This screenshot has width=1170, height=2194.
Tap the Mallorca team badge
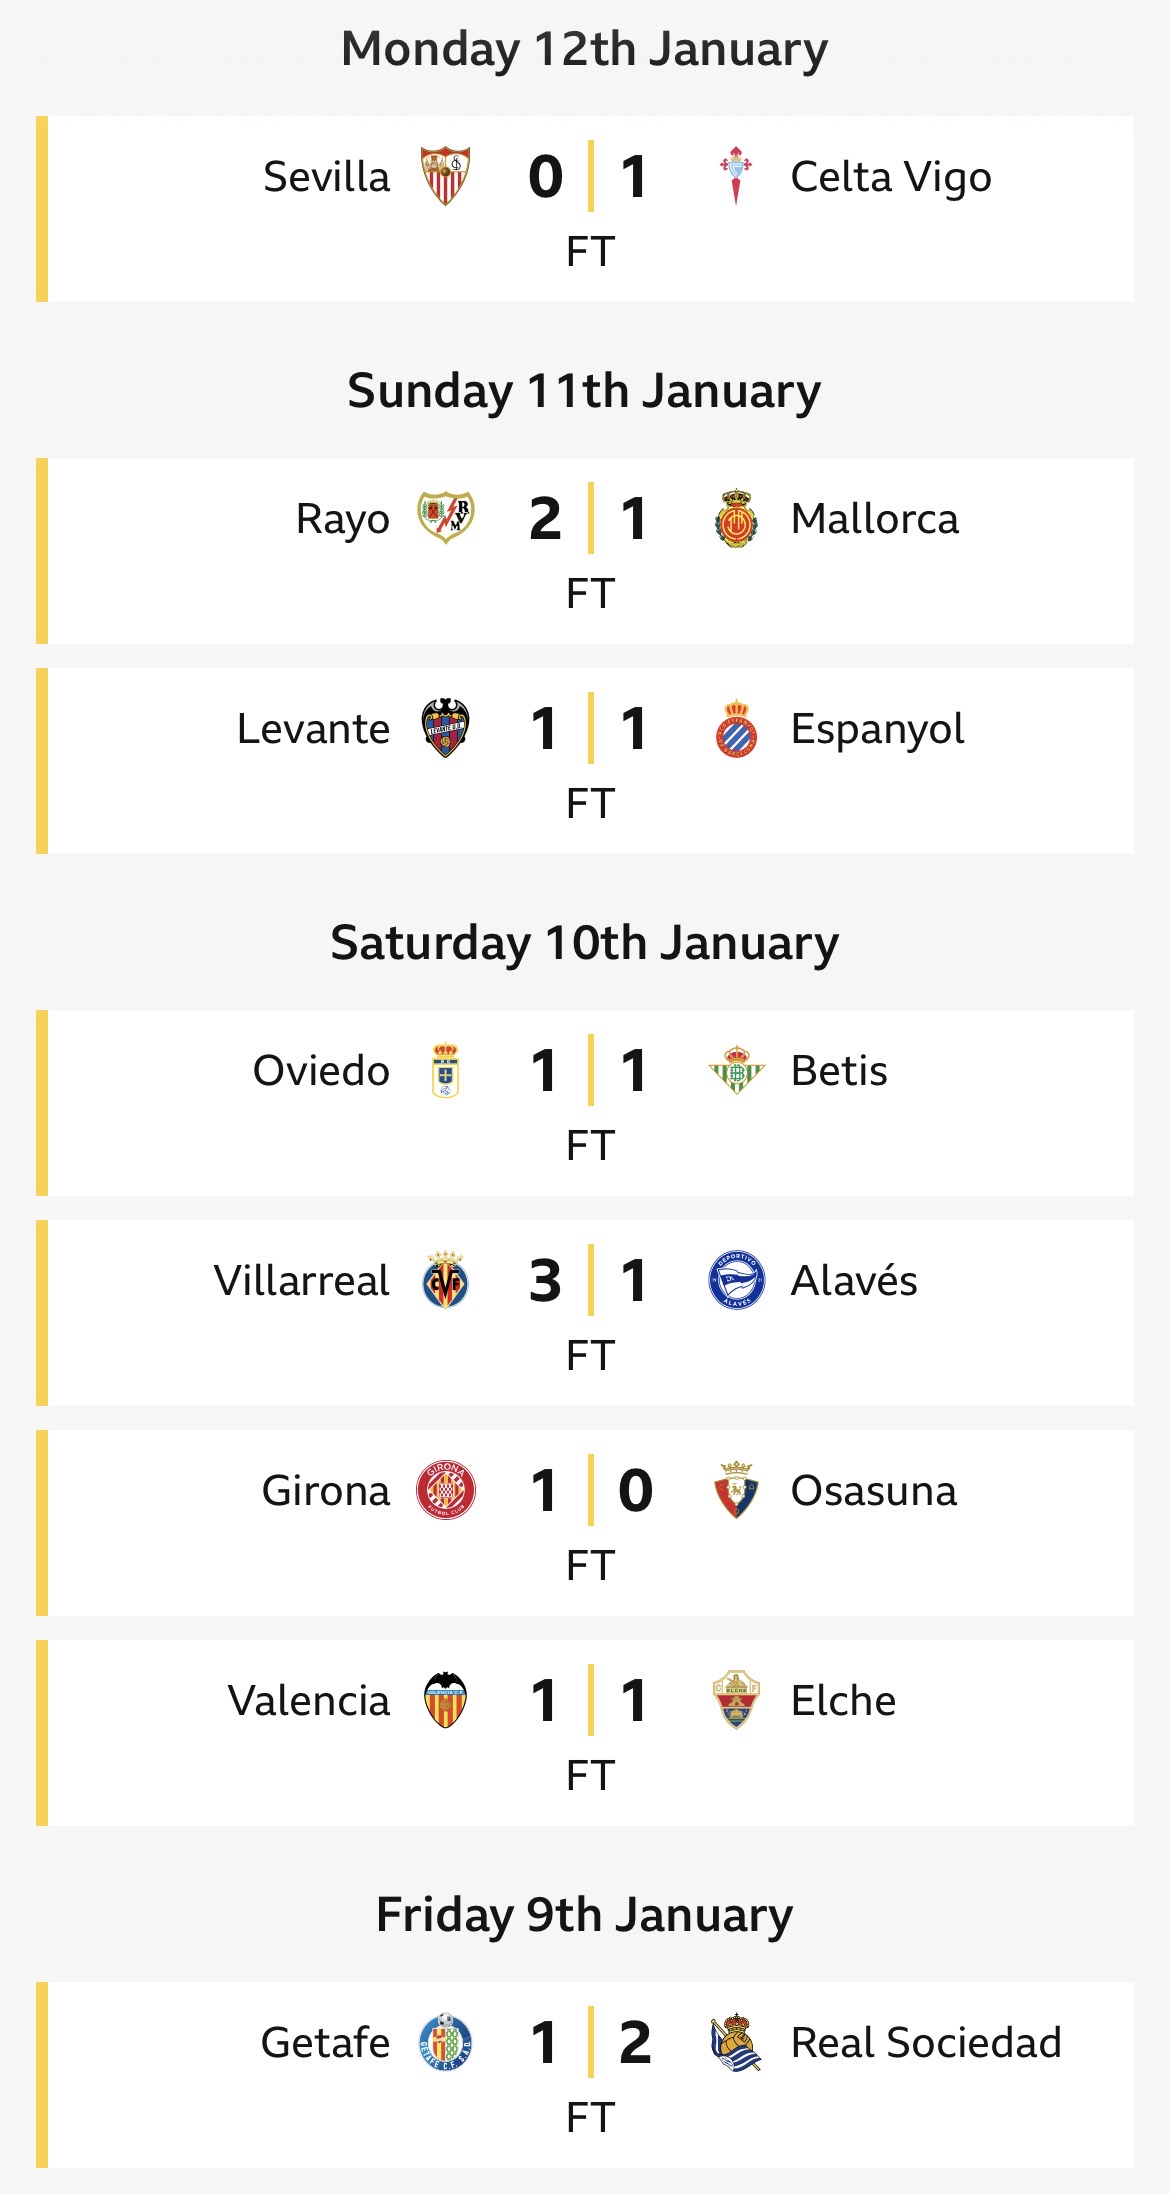736,518
